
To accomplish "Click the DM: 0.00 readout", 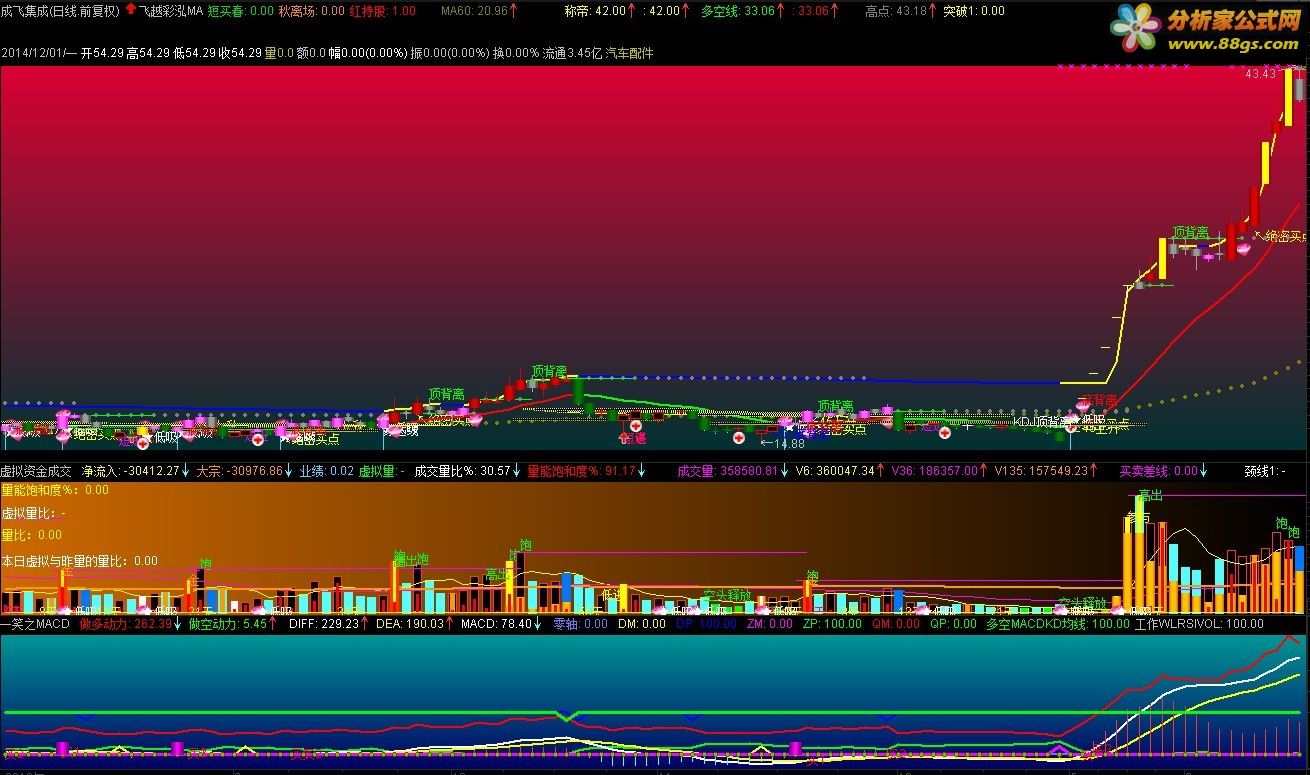I will pos(641,624).
